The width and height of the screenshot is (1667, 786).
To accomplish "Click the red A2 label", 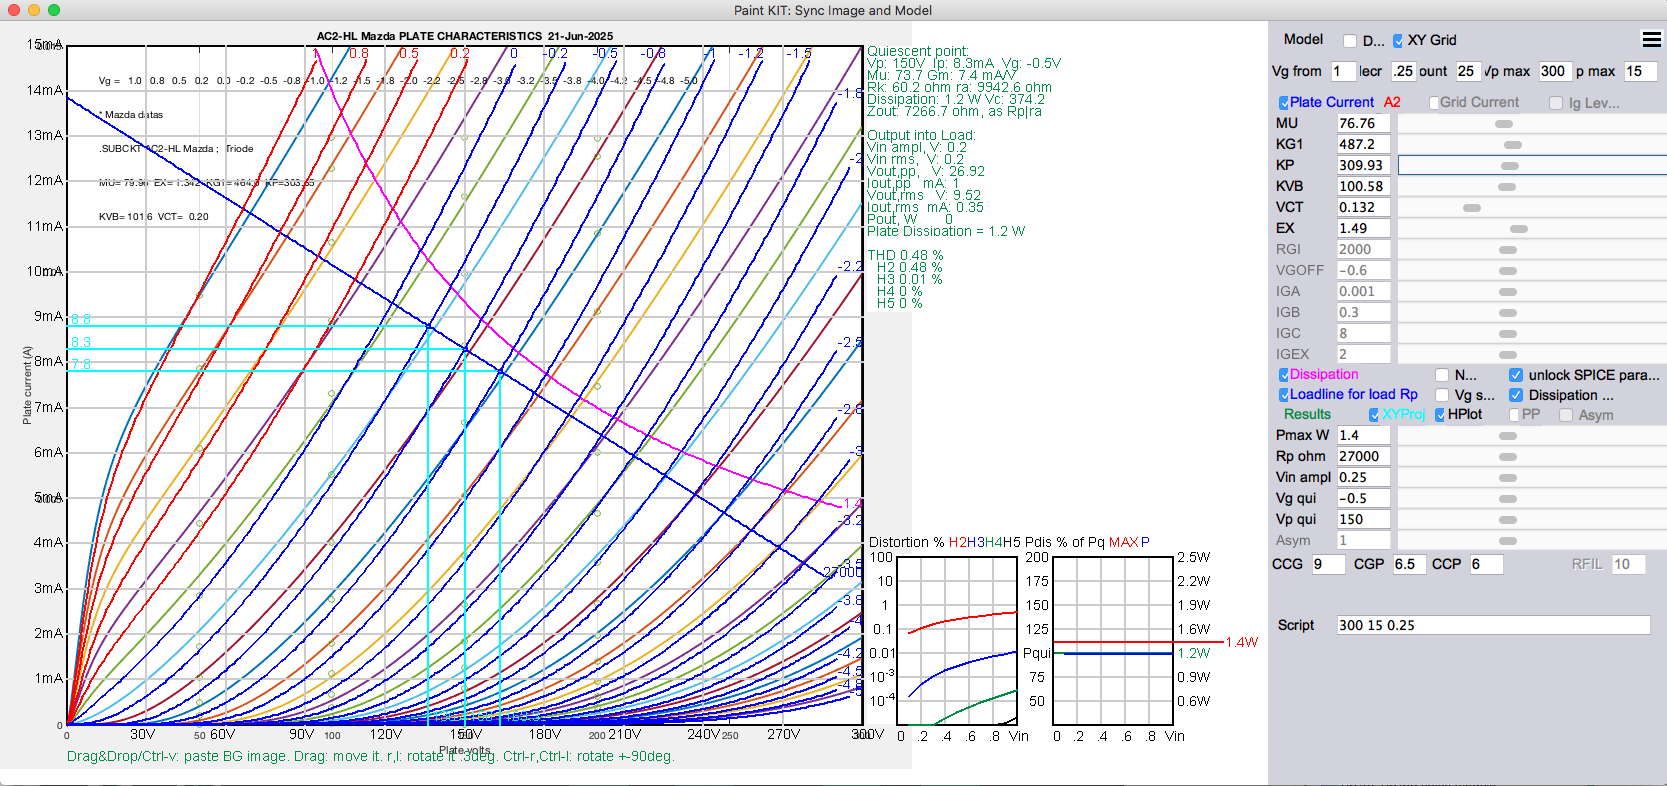I will click(x=1392, y=103).
